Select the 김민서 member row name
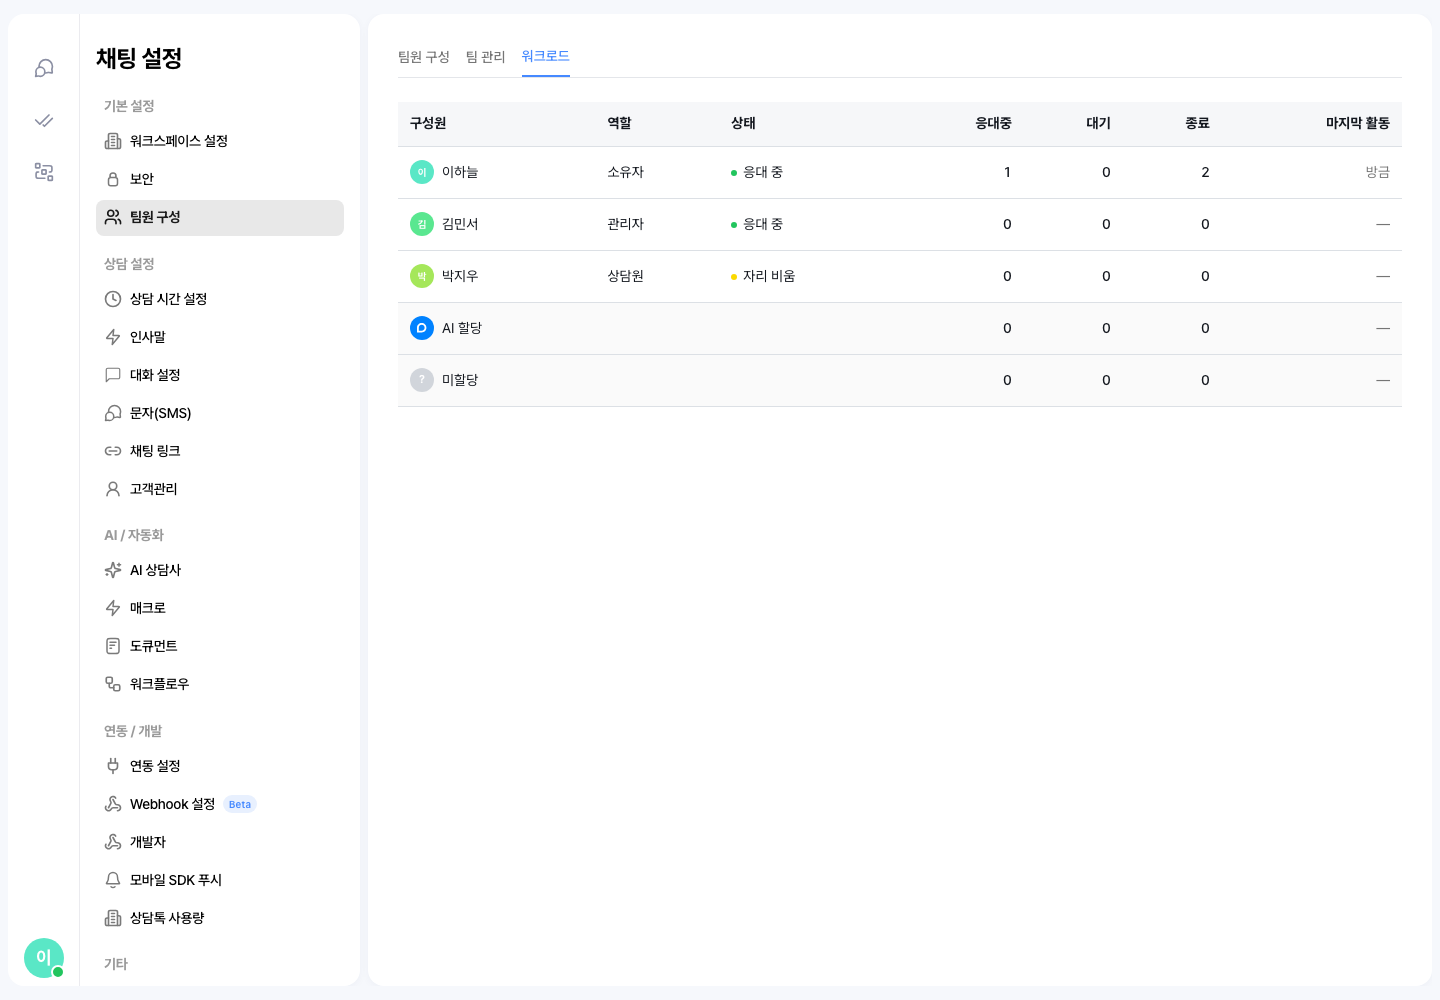Screen dimensions: 1440x1000 [x=460, y=224]
